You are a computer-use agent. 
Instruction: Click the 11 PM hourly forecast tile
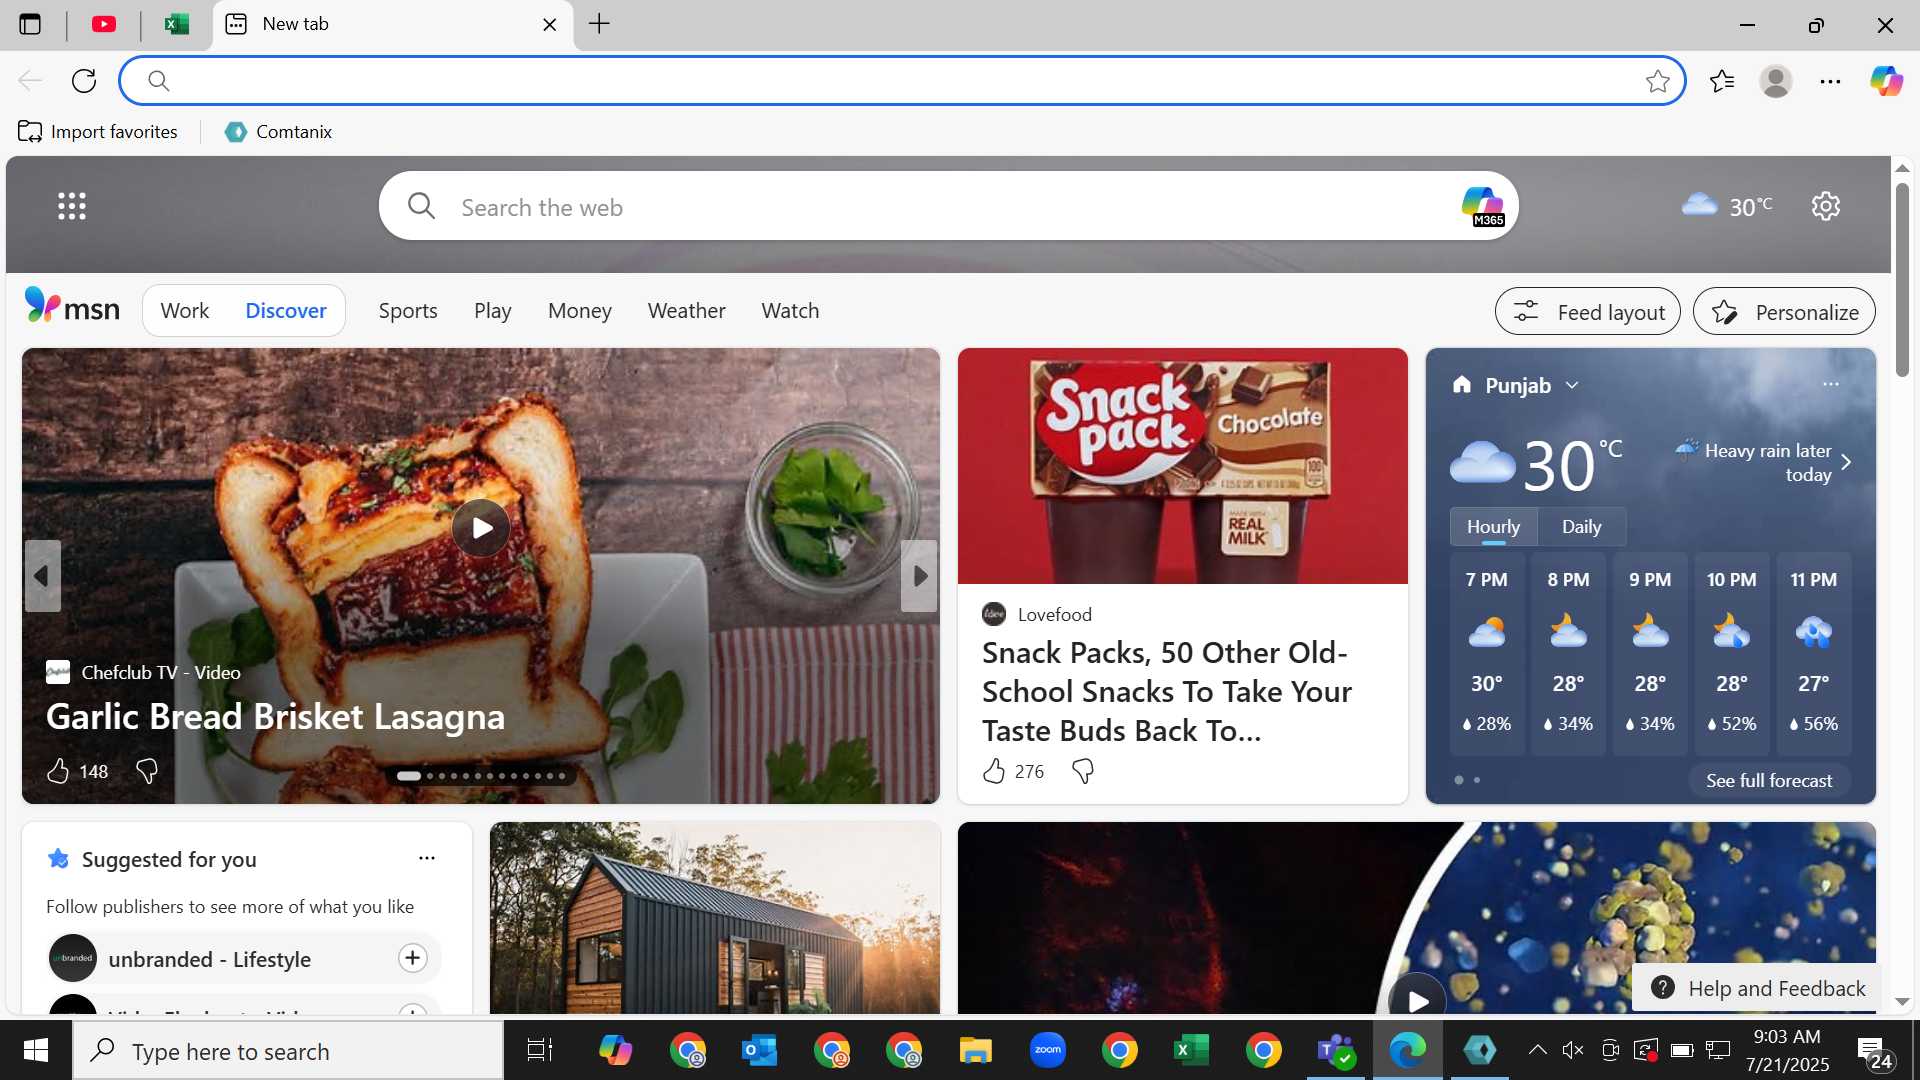[x=1813, y=652]
